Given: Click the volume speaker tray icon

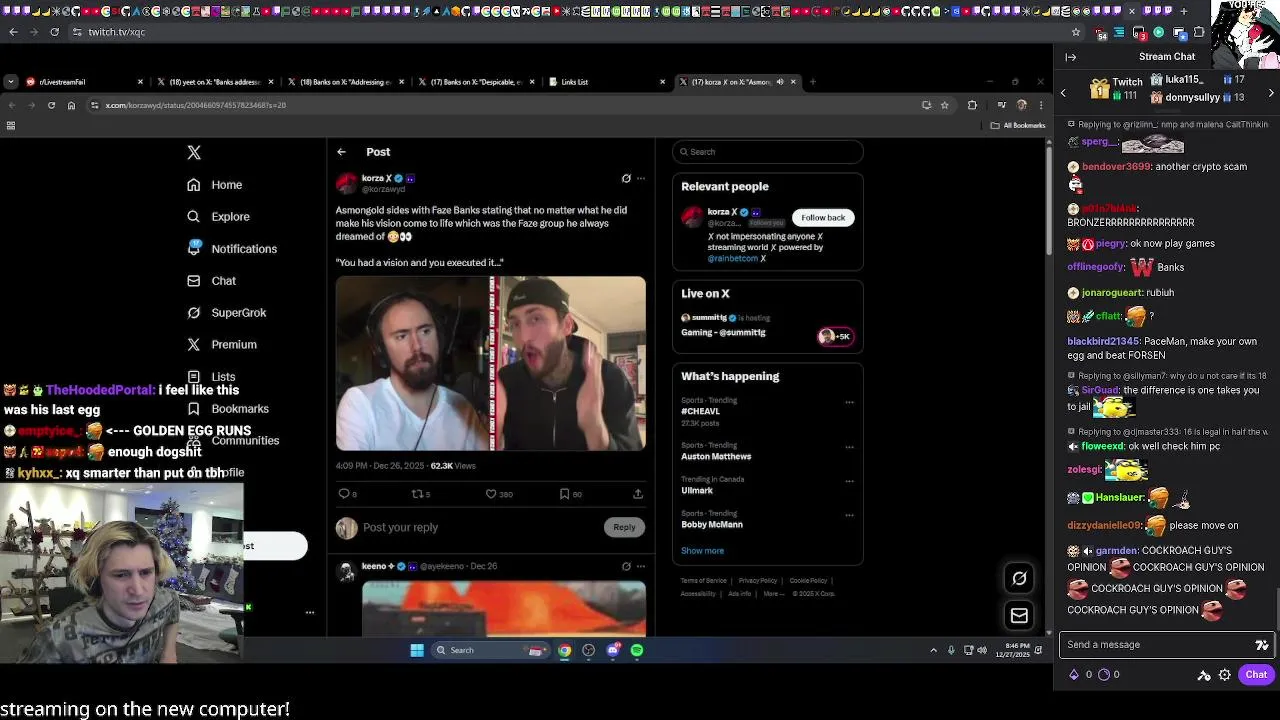Looking at the screenshot, I should coord(981,651).
